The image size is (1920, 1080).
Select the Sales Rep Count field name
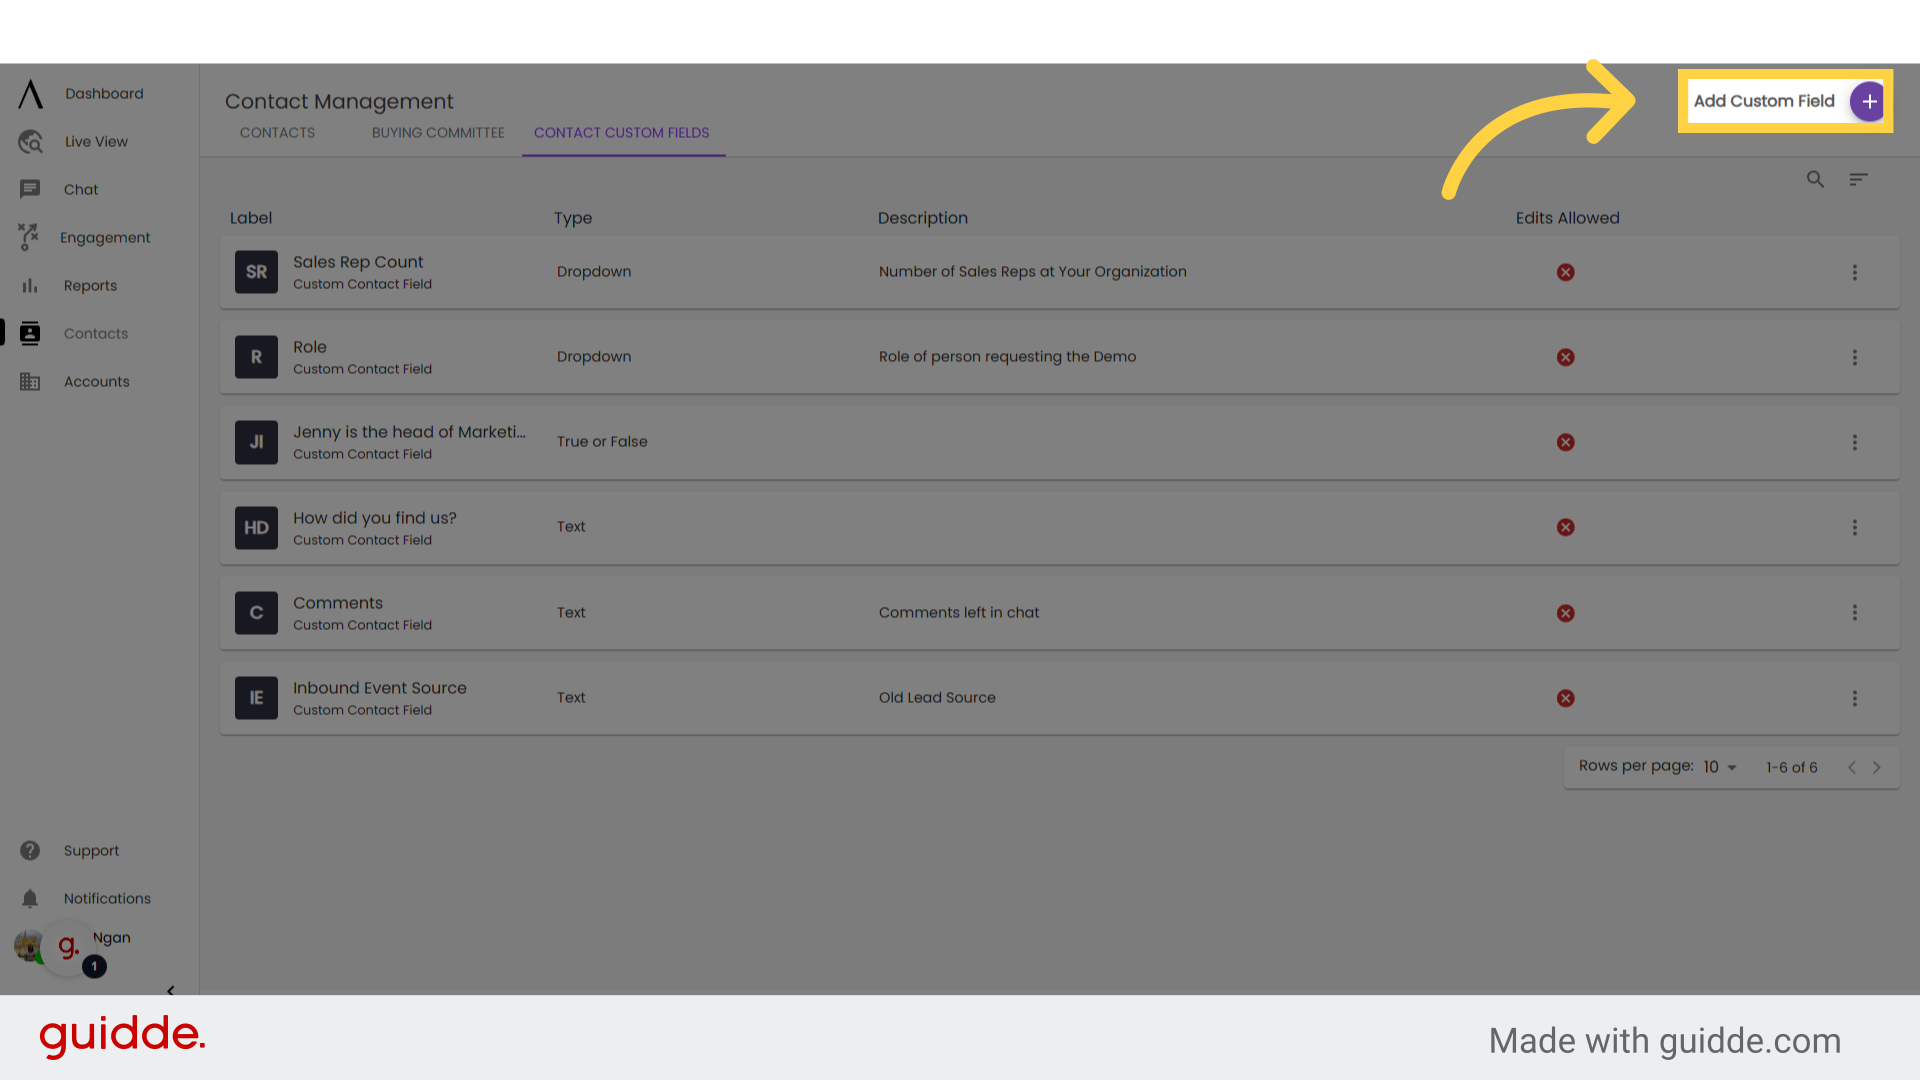click(x=358, y=262)
